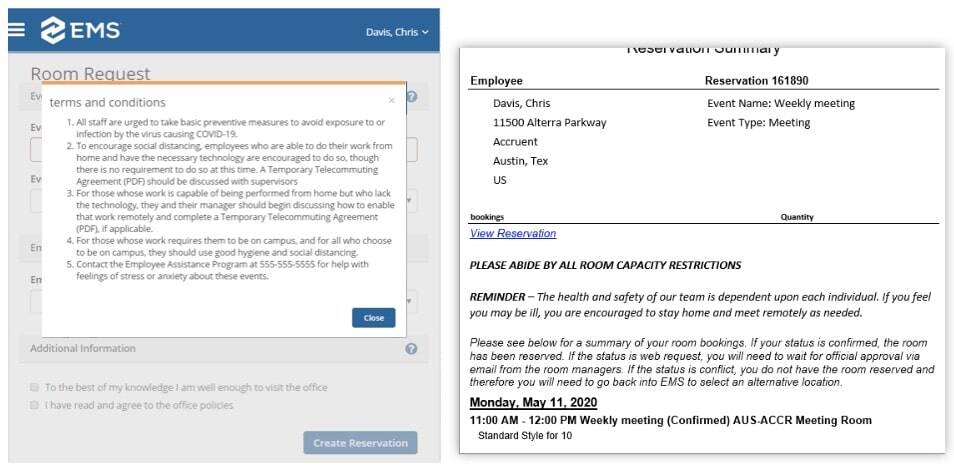The width and height of the screenshot is (954, 473).
Task: Select the Weekly meeting (Confirmed) booking line
Action: pos(670,420)
